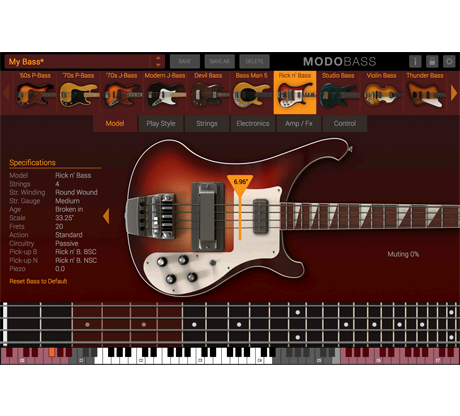Screen dimensions: 460x416
Task: Click the Rick n' B. BSC pickup value
Action: pyautogui.click(x=76, y=252)
